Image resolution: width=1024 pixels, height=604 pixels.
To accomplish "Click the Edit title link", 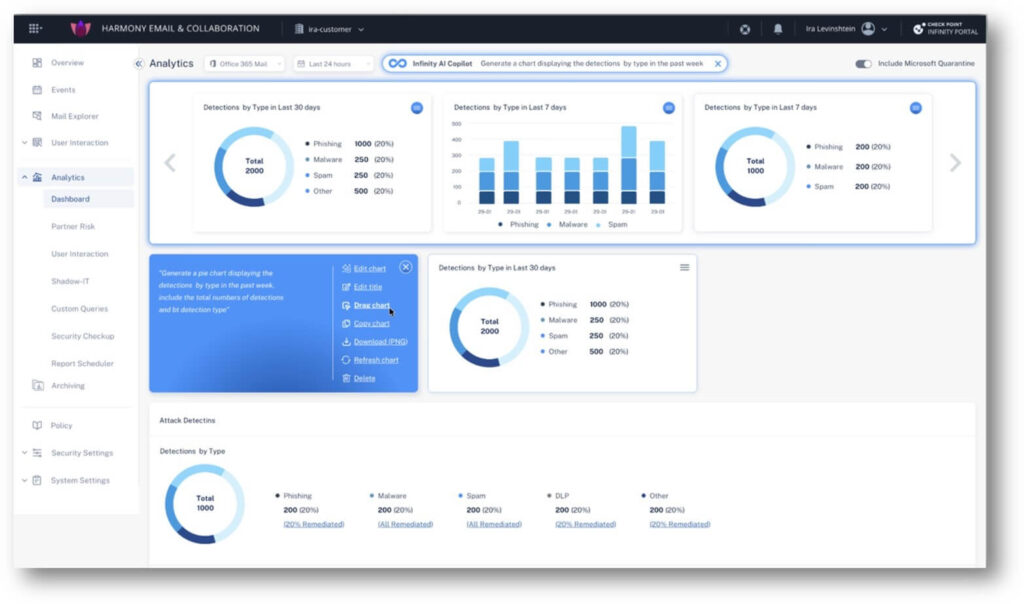I will coord(368,287).
